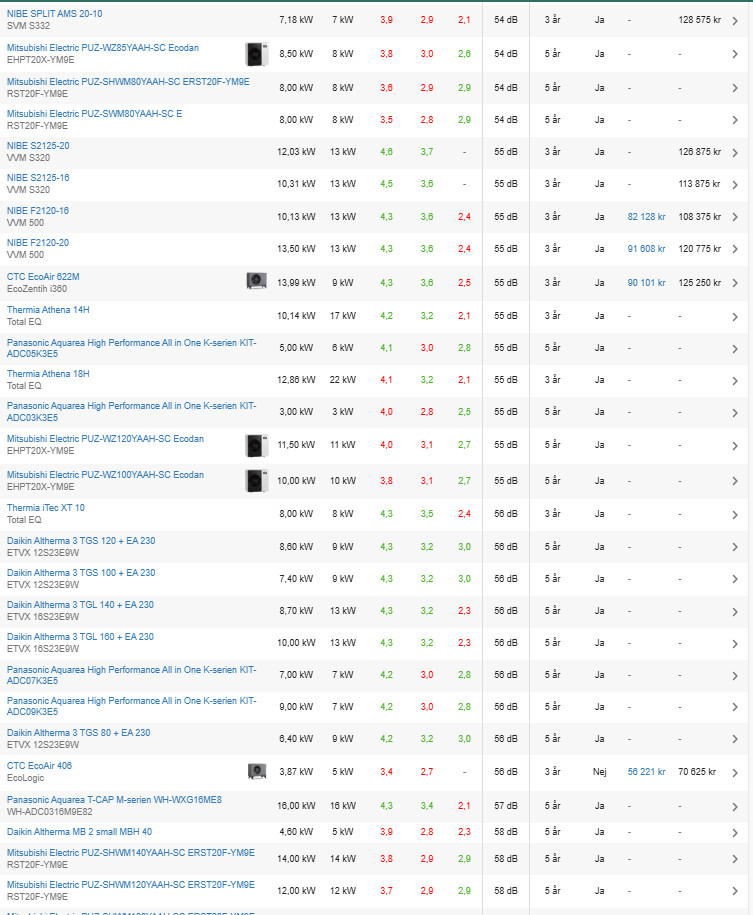
Task: Click the 91 608 kr price link
Action: [x=646, y=249]
